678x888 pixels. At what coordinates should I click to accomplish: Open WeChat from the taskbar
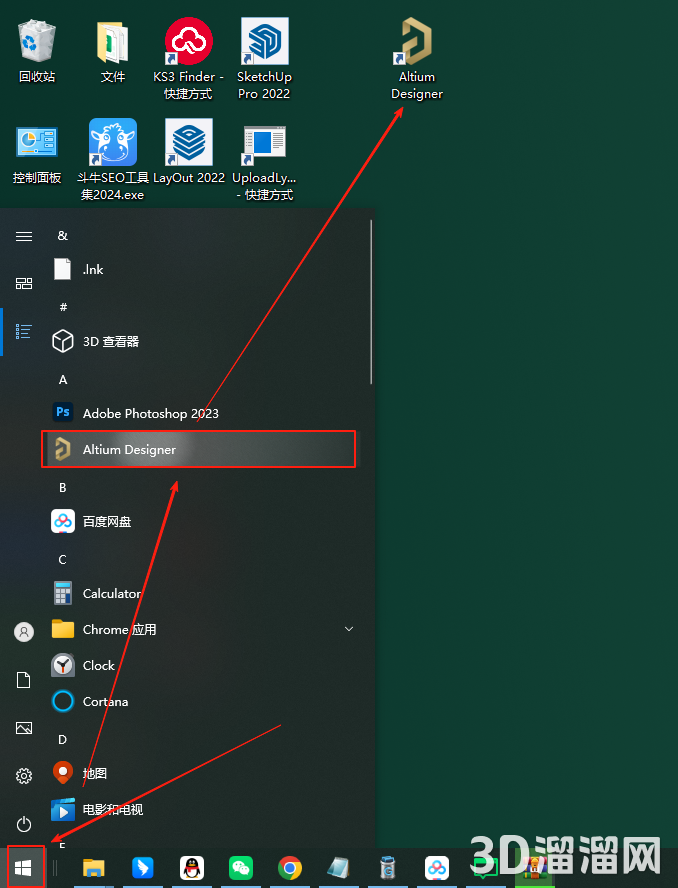[241, 868]
